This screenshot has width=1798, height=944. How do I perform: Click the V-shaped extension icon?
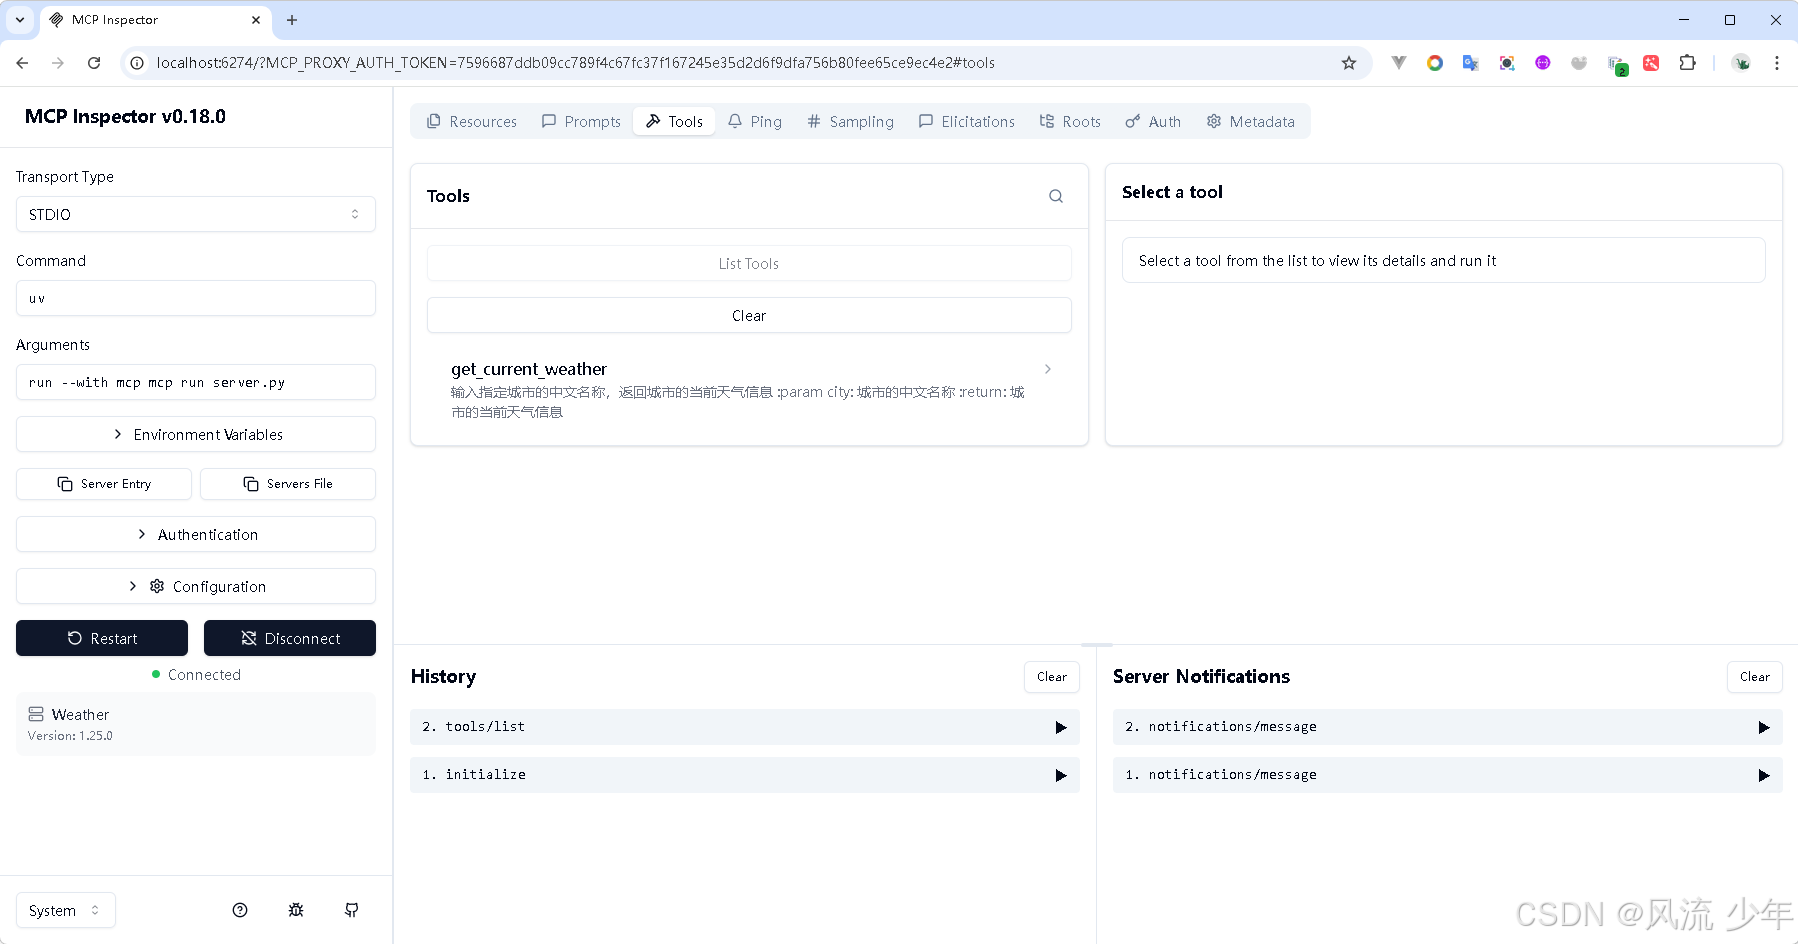pos(1399,63)
